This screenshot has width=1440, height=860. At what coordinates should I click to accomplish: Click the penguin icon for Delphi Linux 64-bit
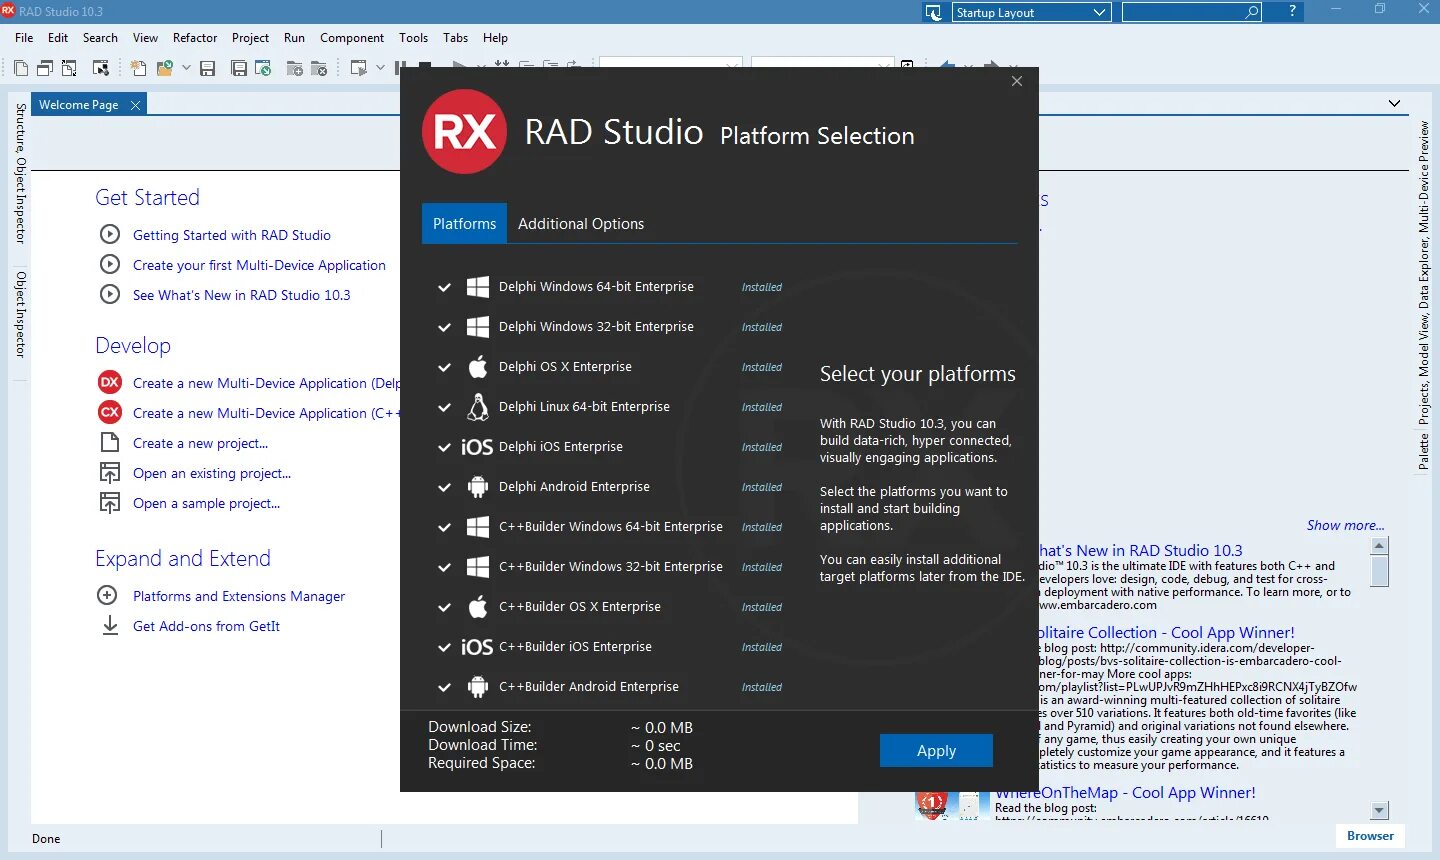coord(478,407)
